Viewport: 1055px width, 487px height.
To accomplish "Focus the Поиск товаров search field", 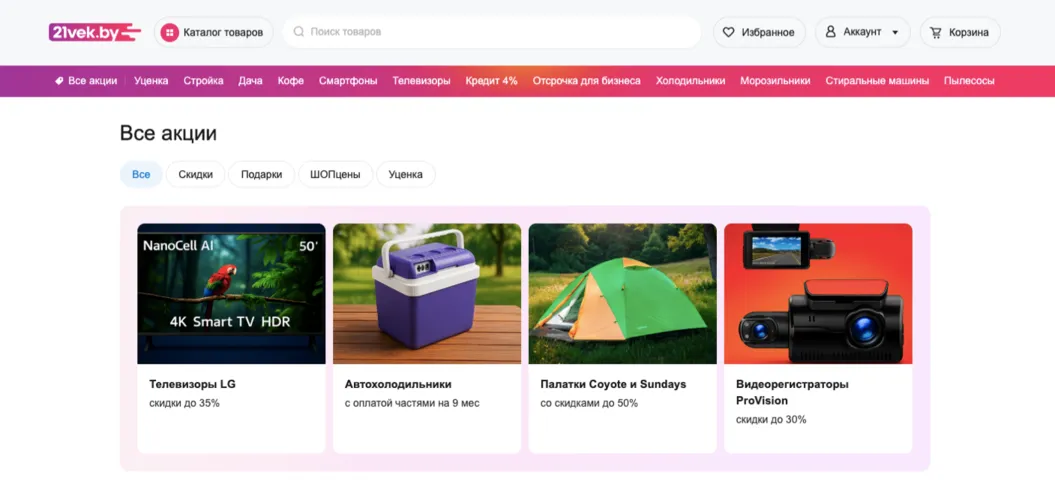I will tap(492, 32).
